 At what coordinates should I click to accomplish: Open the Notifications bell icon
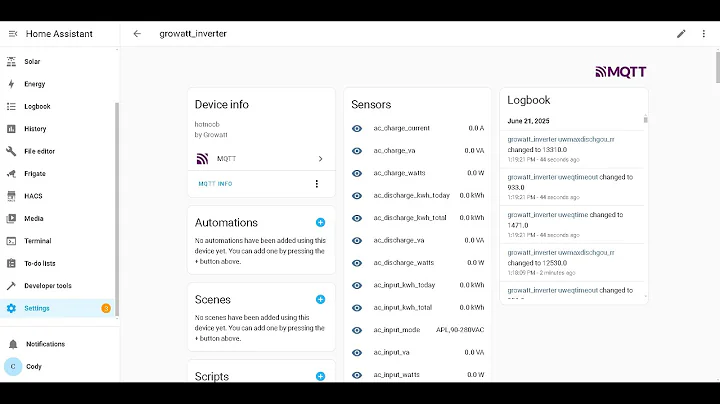[x=13, y=344]
